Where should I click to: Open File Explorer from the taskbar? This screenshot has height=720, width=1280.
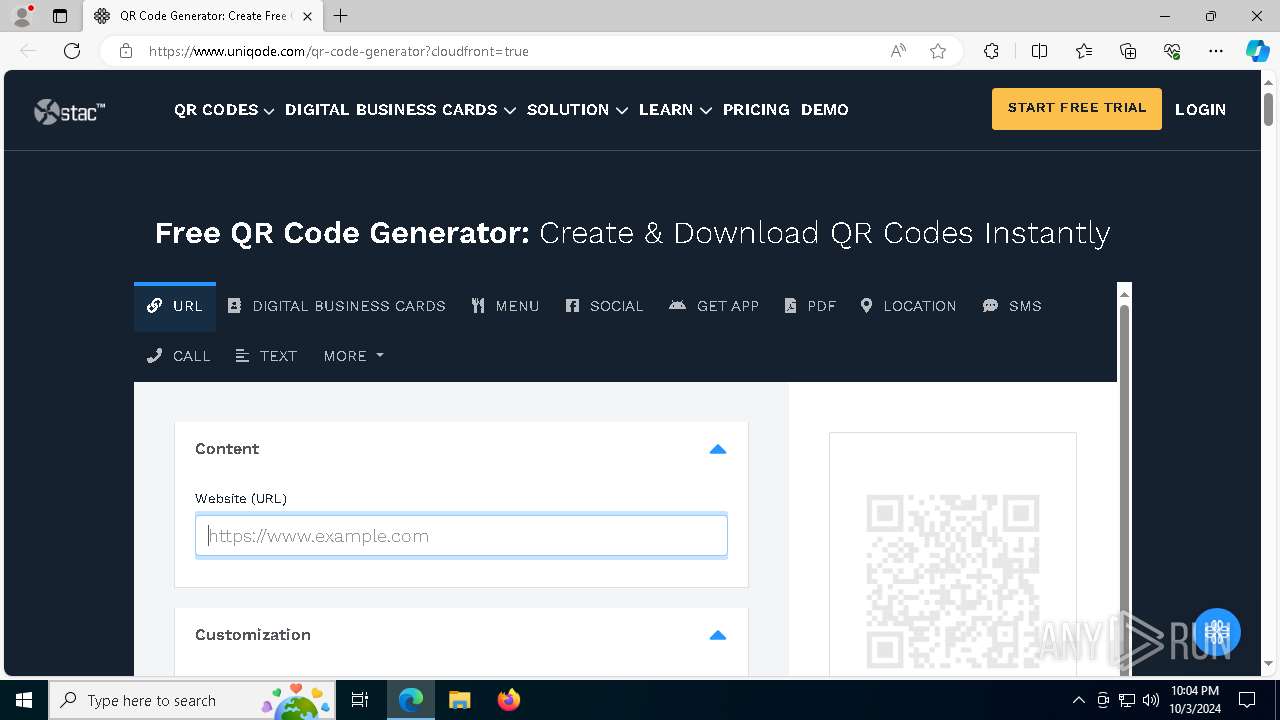tap(459, 700)
